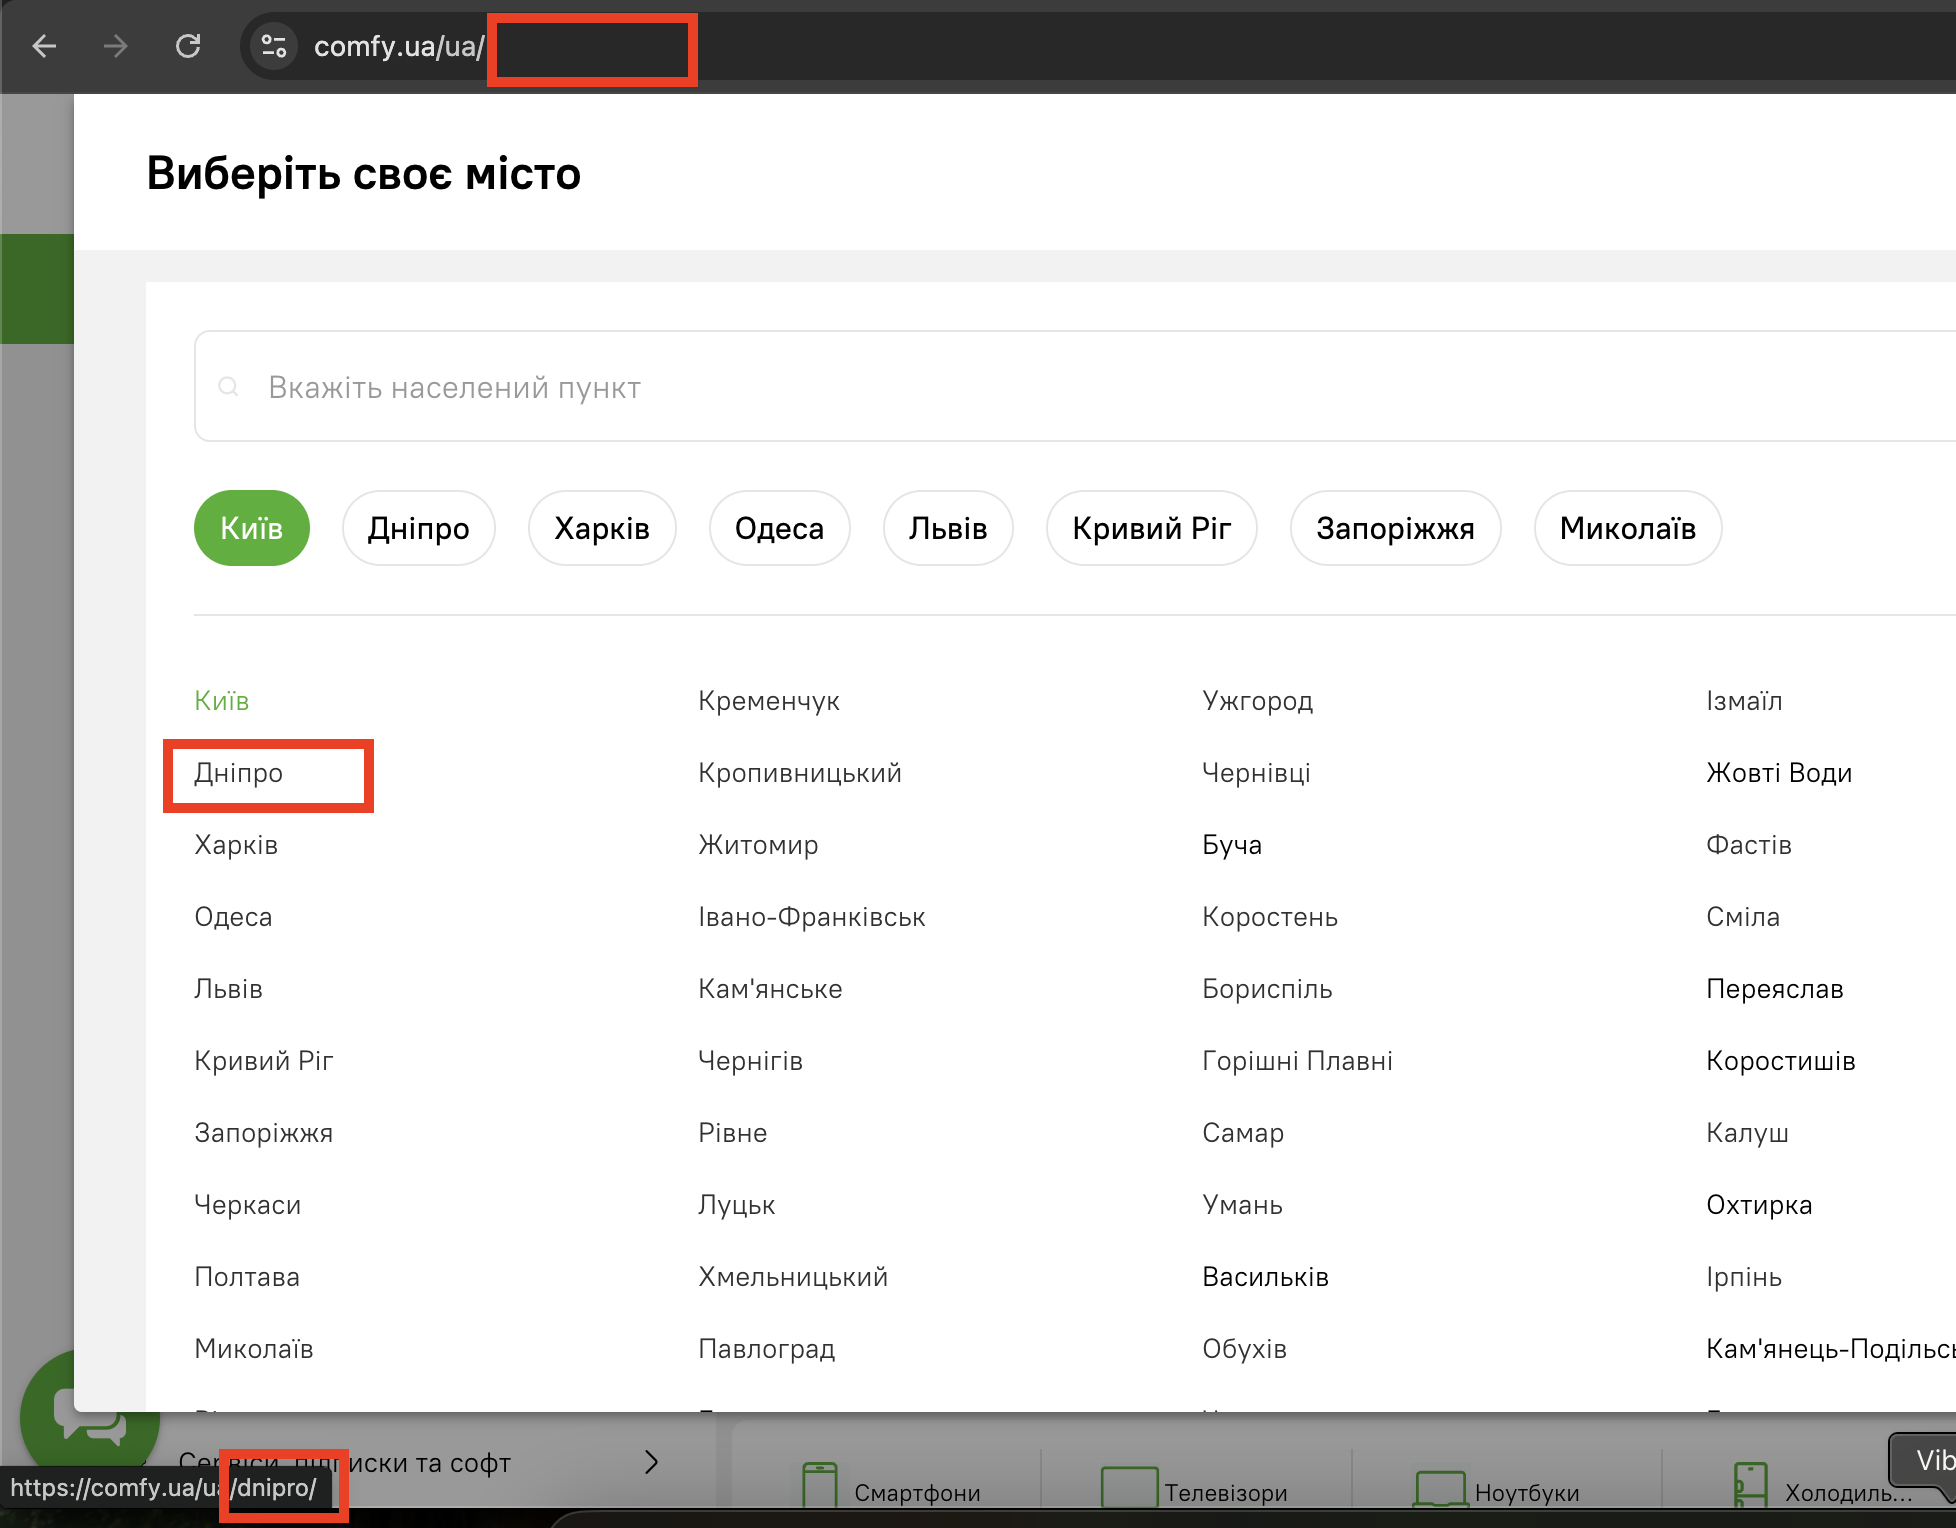Click Київ in the city list
The width and height of the screenshot is (1956, 1528).
222,701
